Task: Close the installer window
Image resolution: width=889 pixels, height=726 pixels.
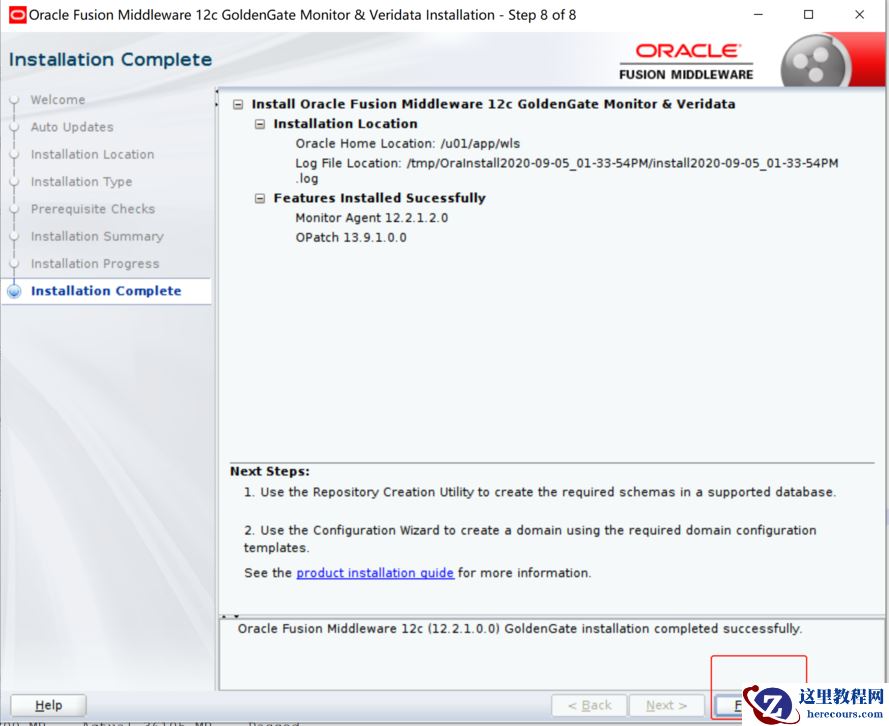Action: (x=860, y=15)
